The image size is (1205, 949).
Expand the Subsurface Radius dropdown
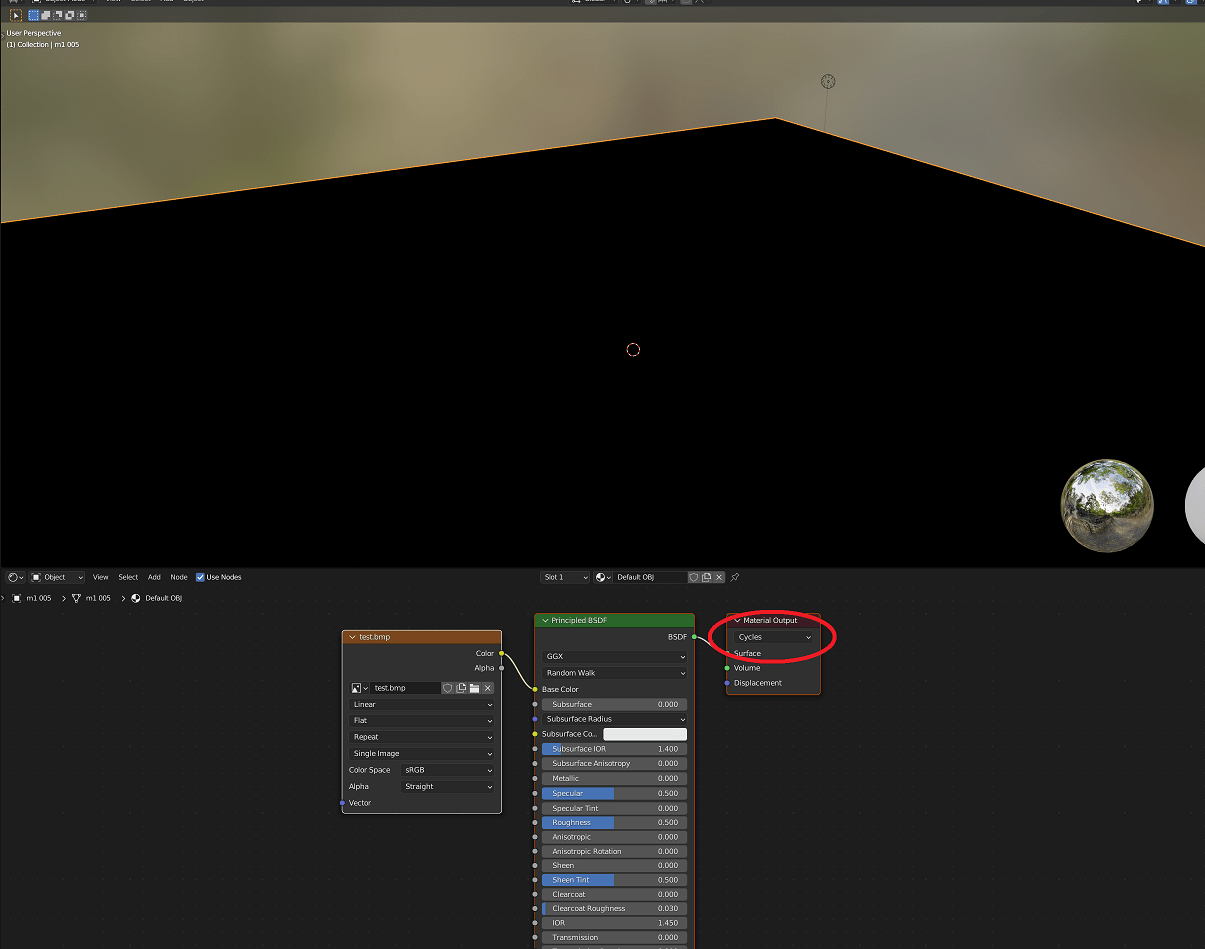tap(615, 719)
